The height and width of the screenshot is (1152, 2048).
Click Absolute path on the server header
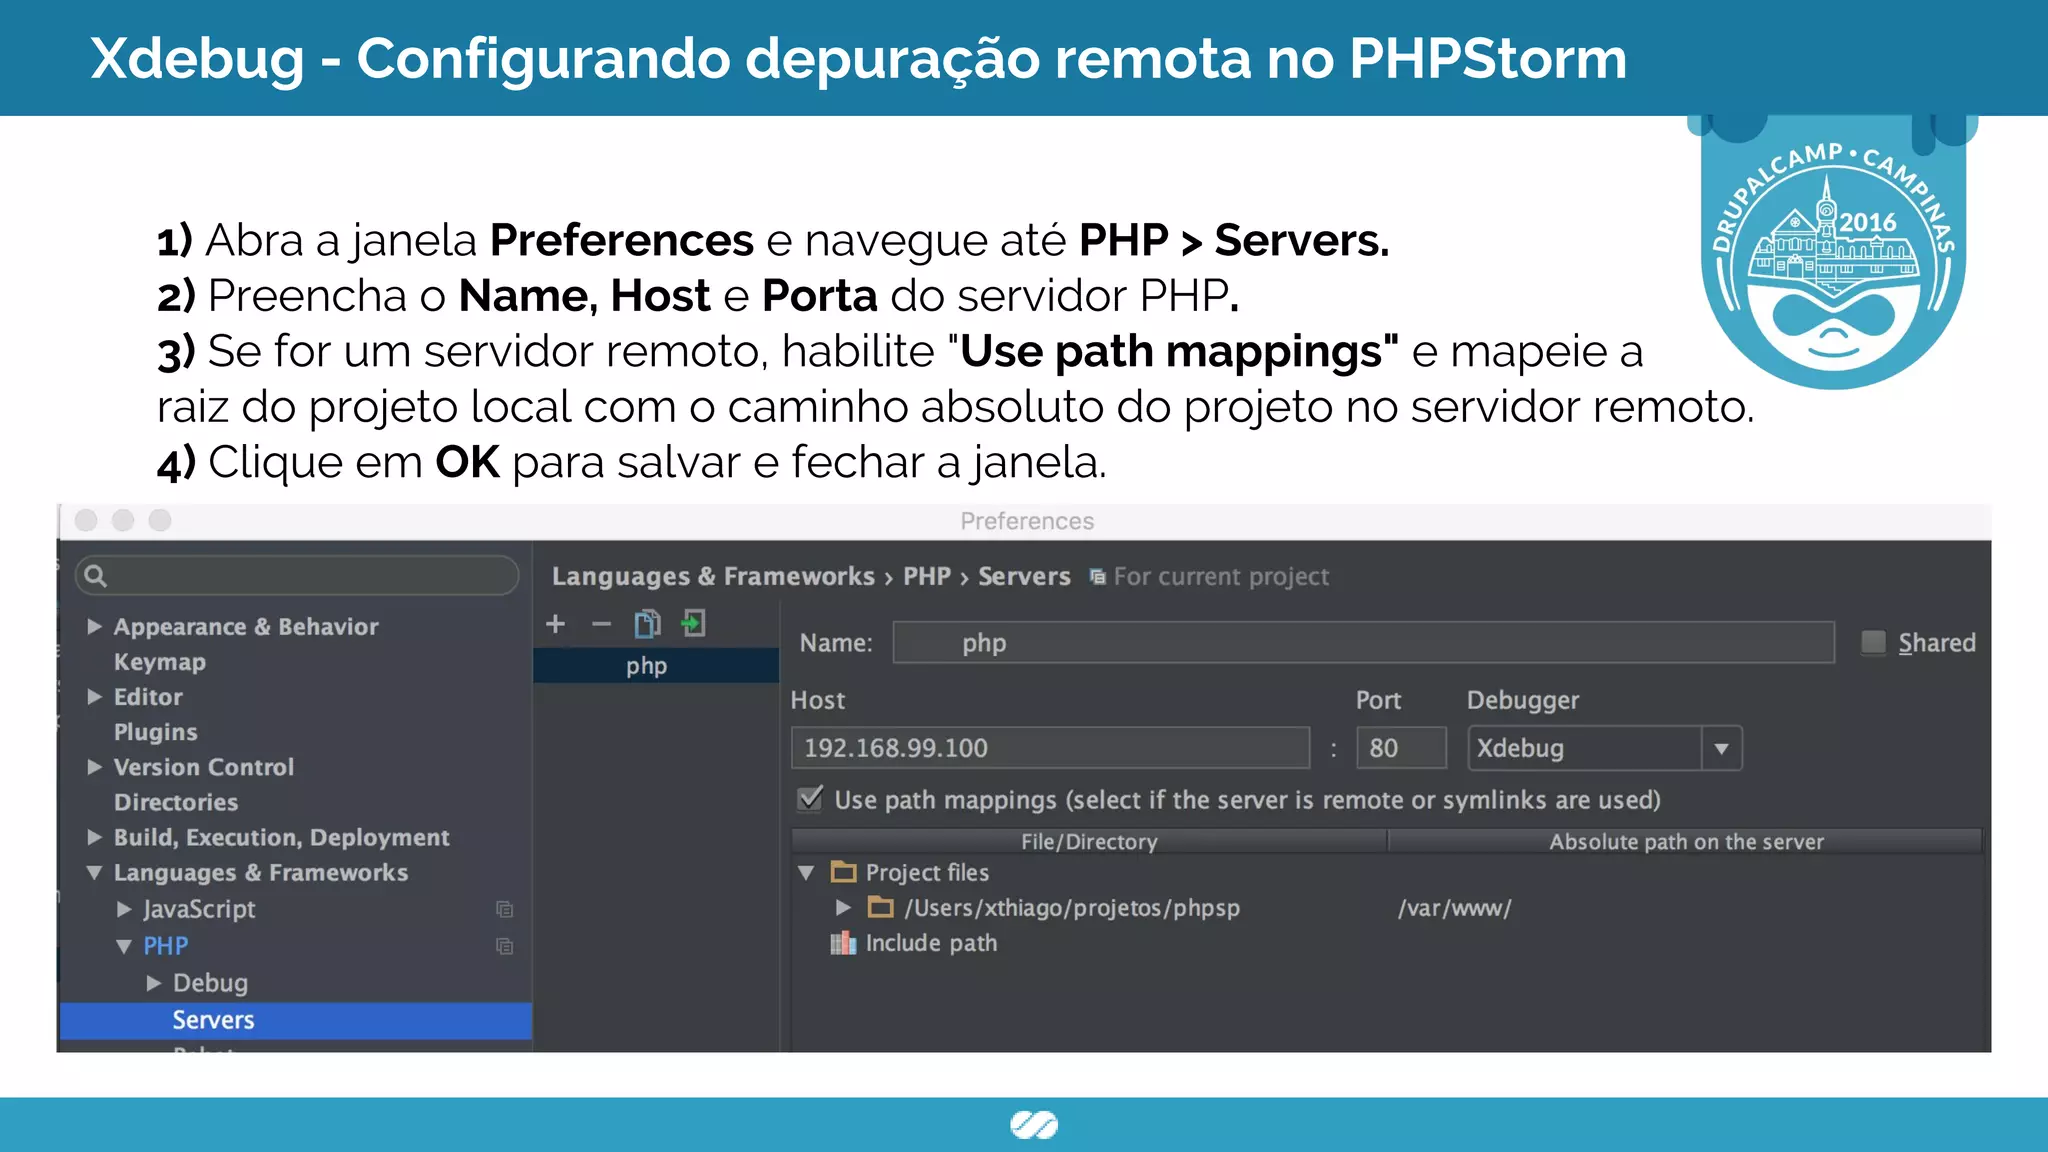click(x=1686, y=841)
